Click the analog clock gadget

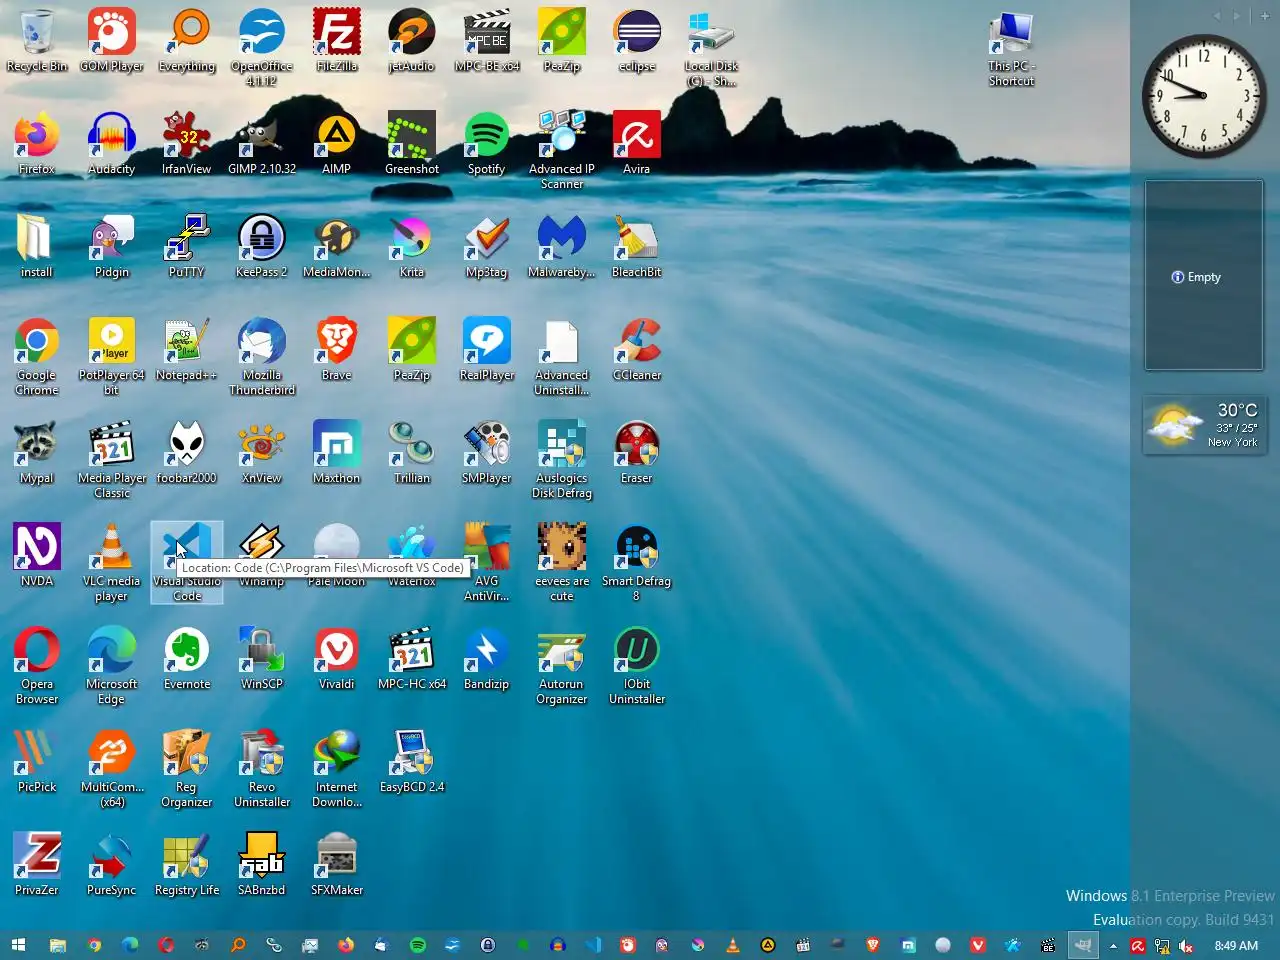(x=1204, y=96)
